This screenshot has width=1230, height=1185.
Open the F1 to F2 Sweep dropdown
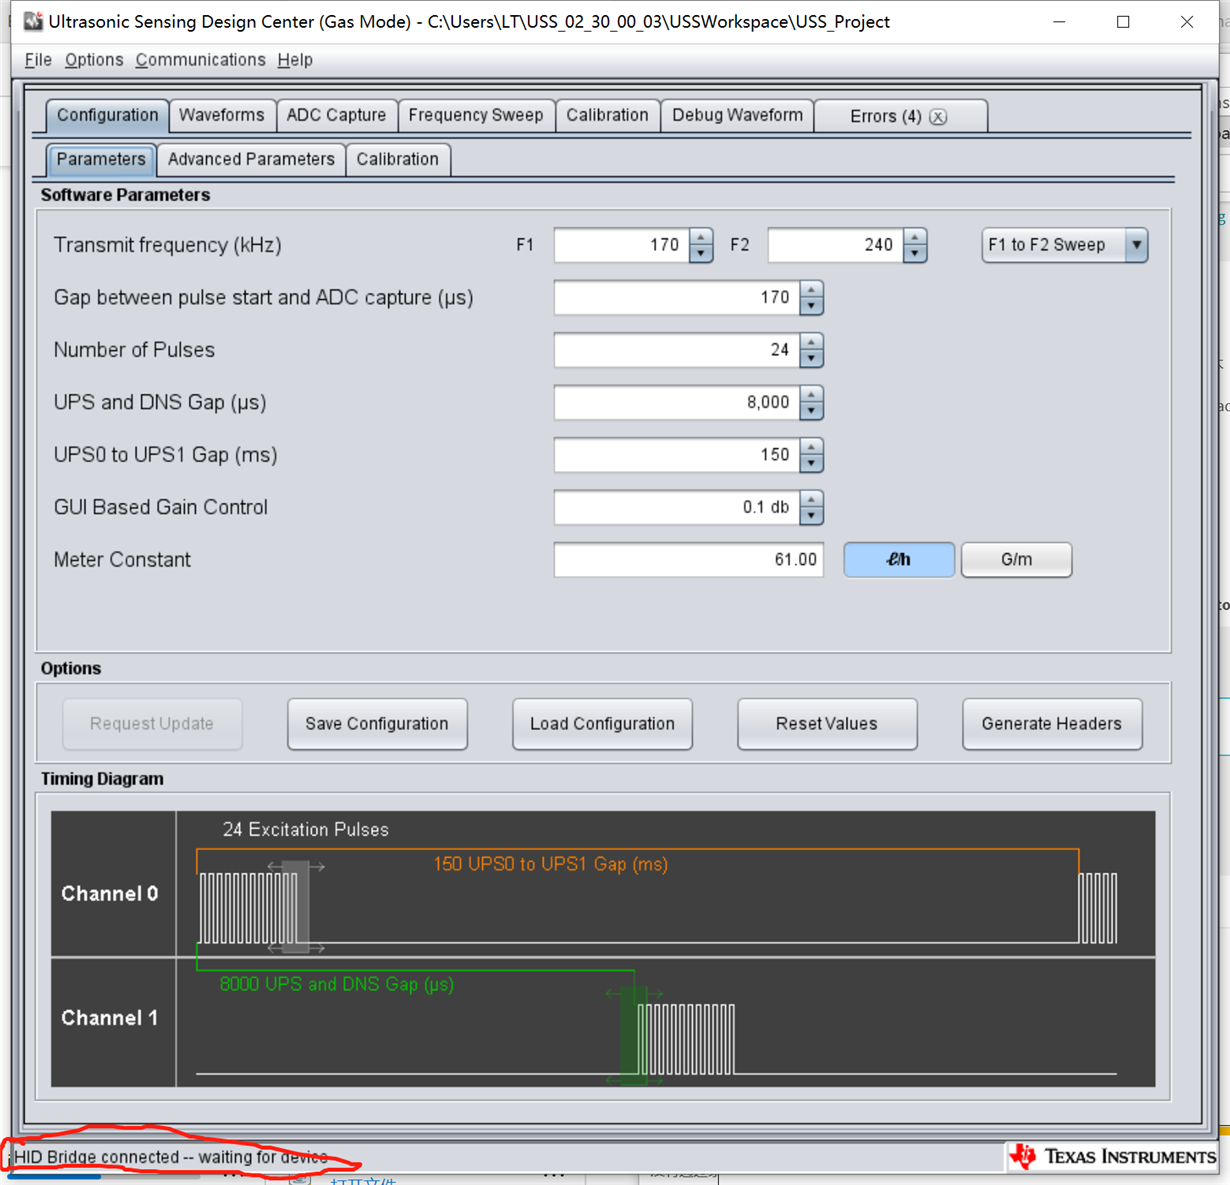pyautogui.click(x=1064, y=245)
